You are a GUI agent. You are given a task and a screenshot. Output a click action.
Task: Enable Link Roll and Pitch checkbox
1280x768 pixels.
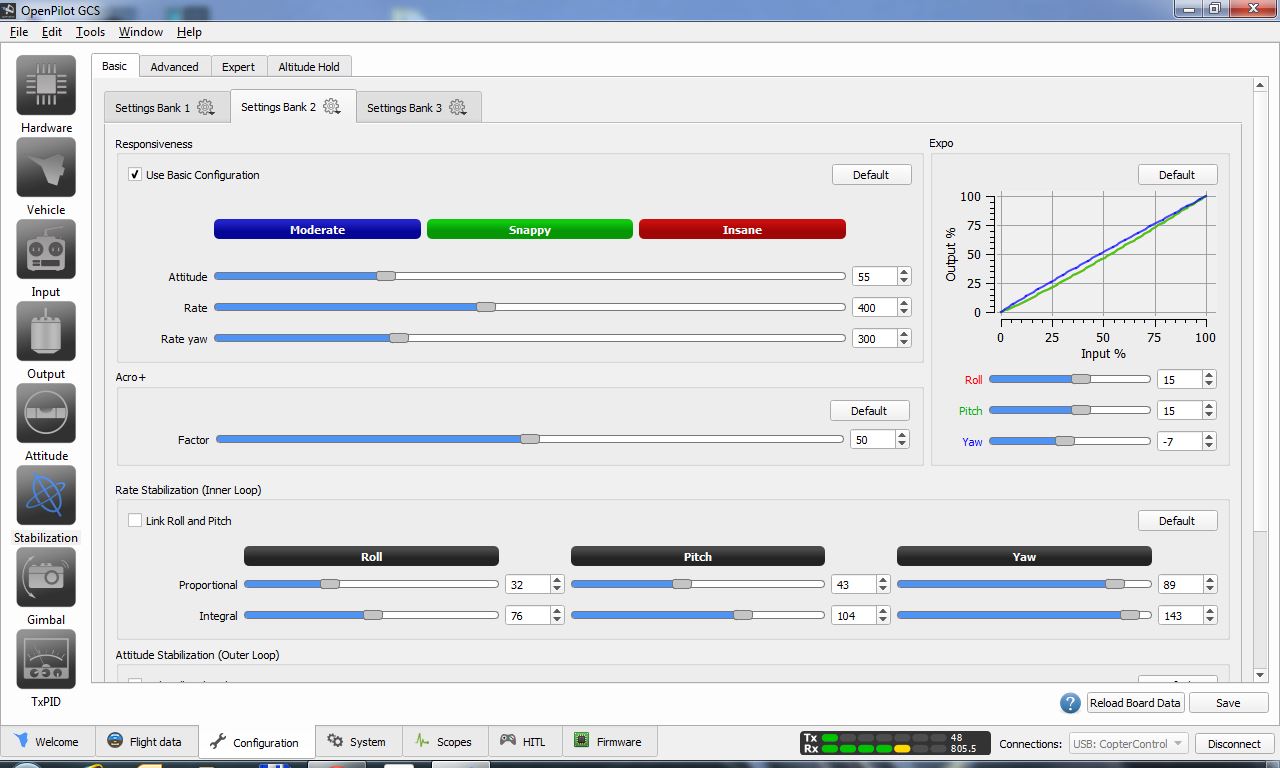coord(135,521)
